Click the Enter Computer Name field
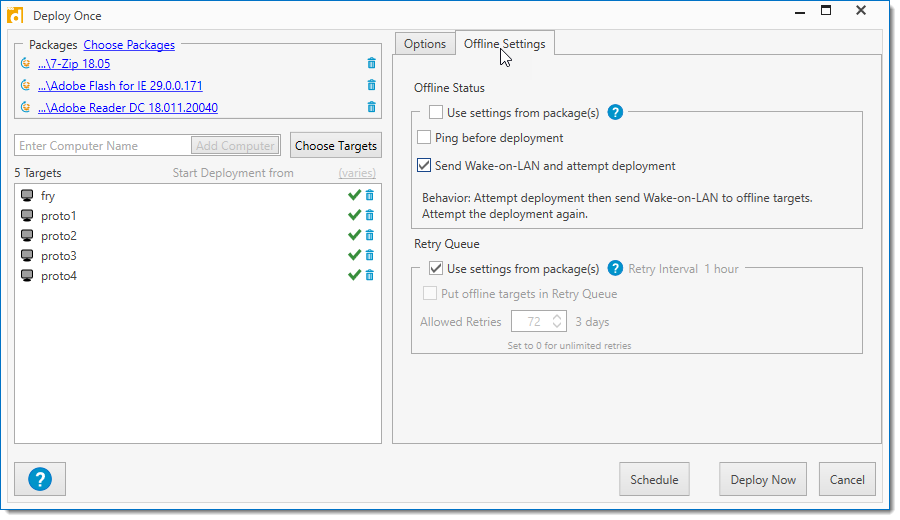The height and width of the screenshot is (520, 900). point(102,146)
